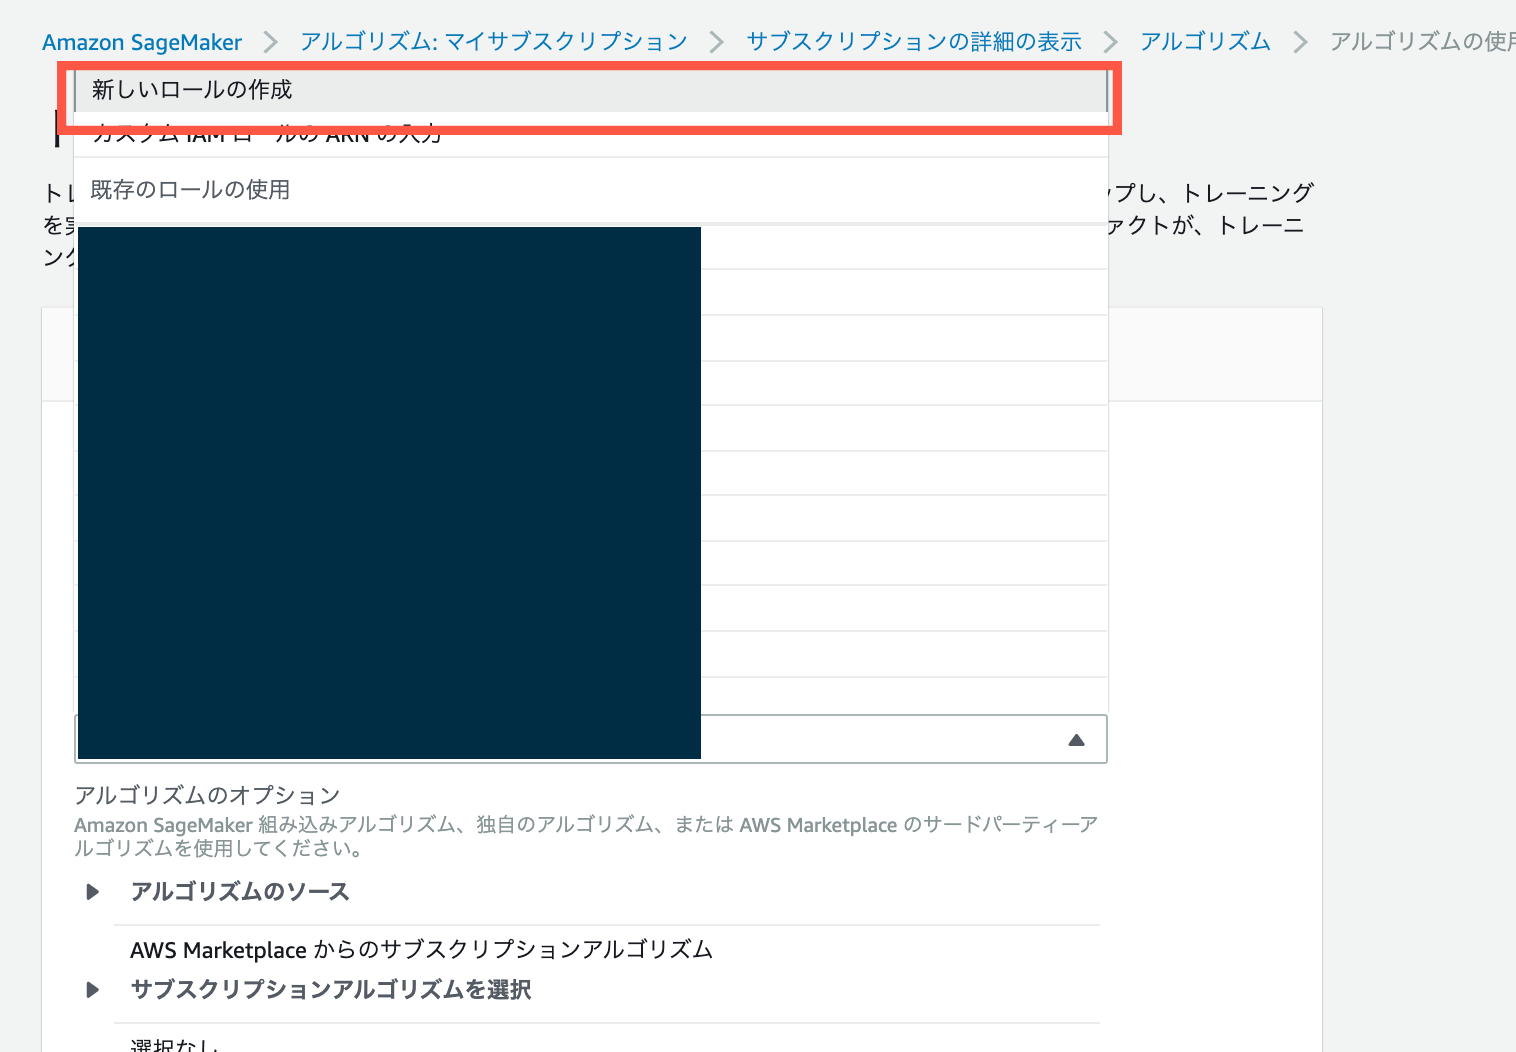Click the chevron after Amazon SageMaker breadcrumb

[270, 42]
